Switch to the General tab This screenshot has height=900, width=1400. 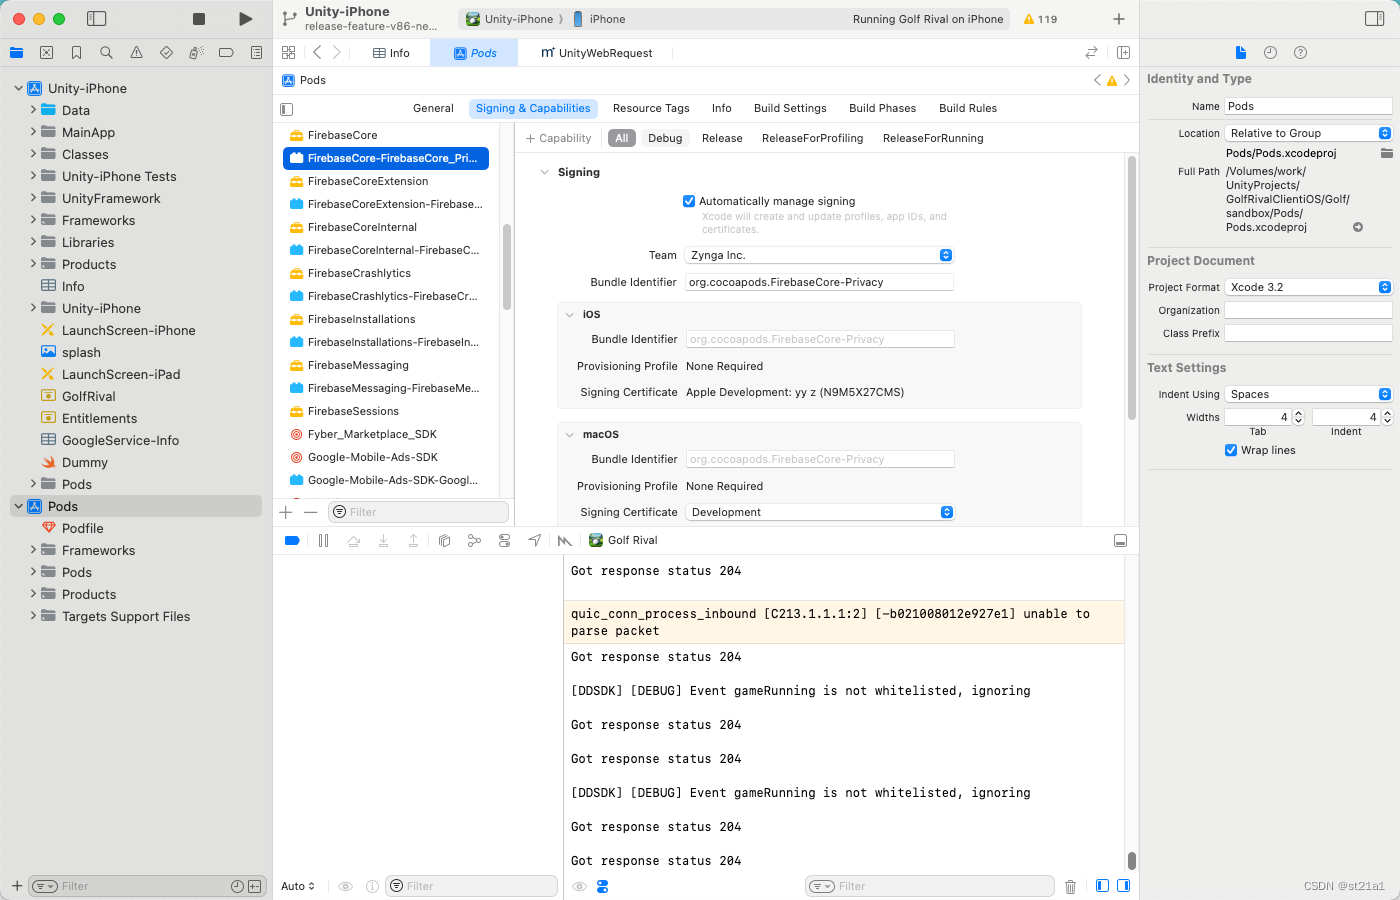point(433,109)
